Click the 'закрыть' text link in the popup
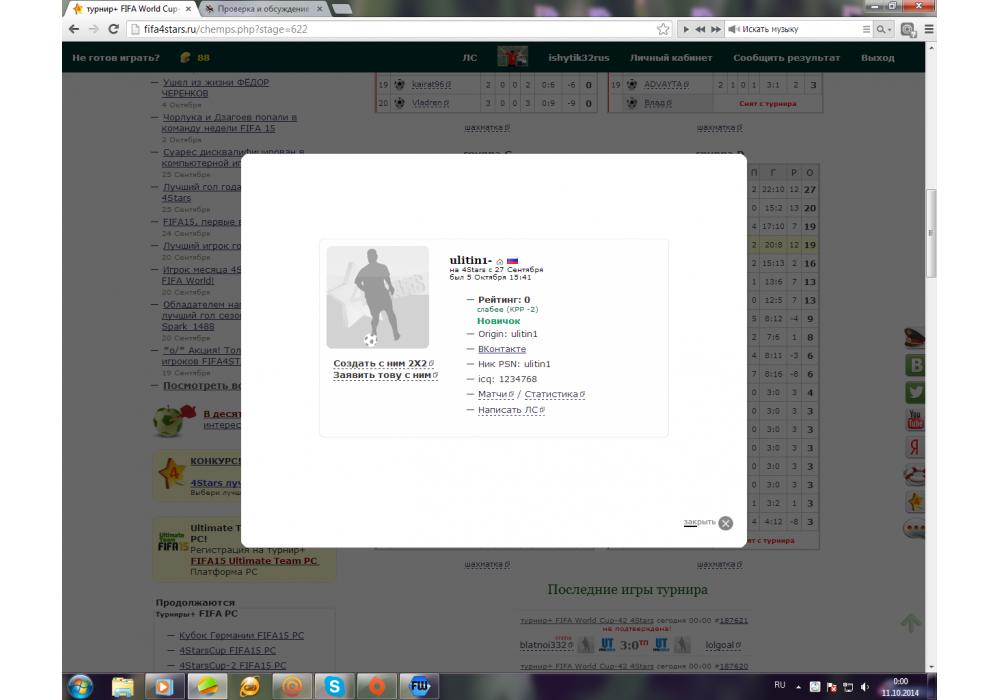The height and width of the screenshot is (700, 1000). 699,522
